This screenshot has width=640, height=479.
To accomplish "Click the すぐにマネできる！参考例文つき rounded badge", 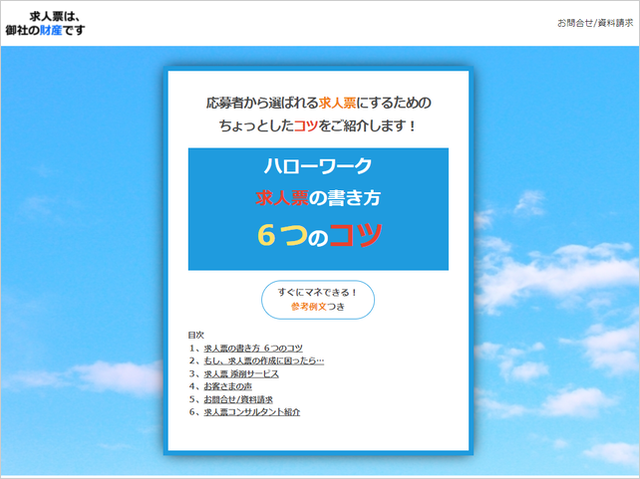I will (x=318, y=299).
